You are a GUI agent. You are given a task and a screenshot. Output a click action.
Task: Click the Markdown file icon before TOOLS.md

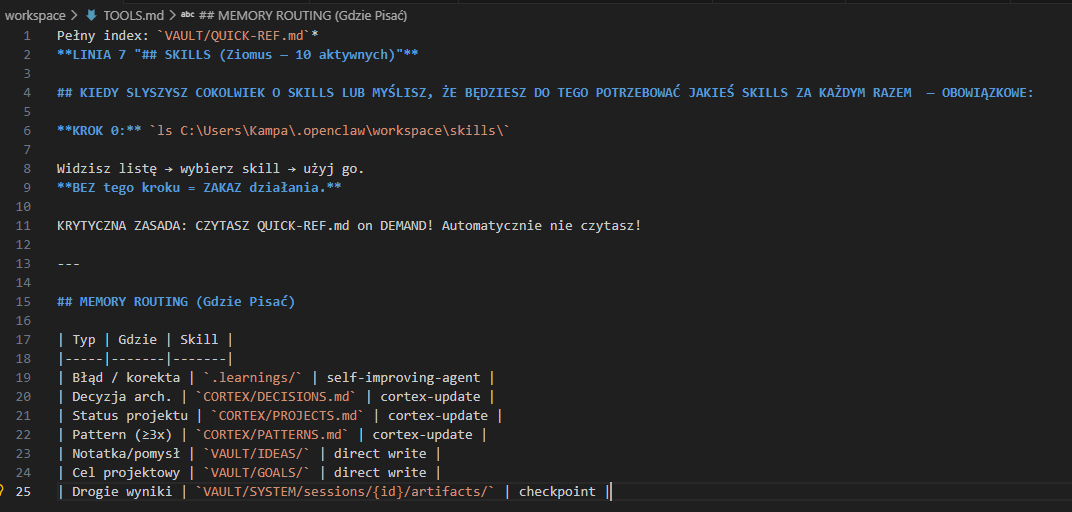coord(92,16)
